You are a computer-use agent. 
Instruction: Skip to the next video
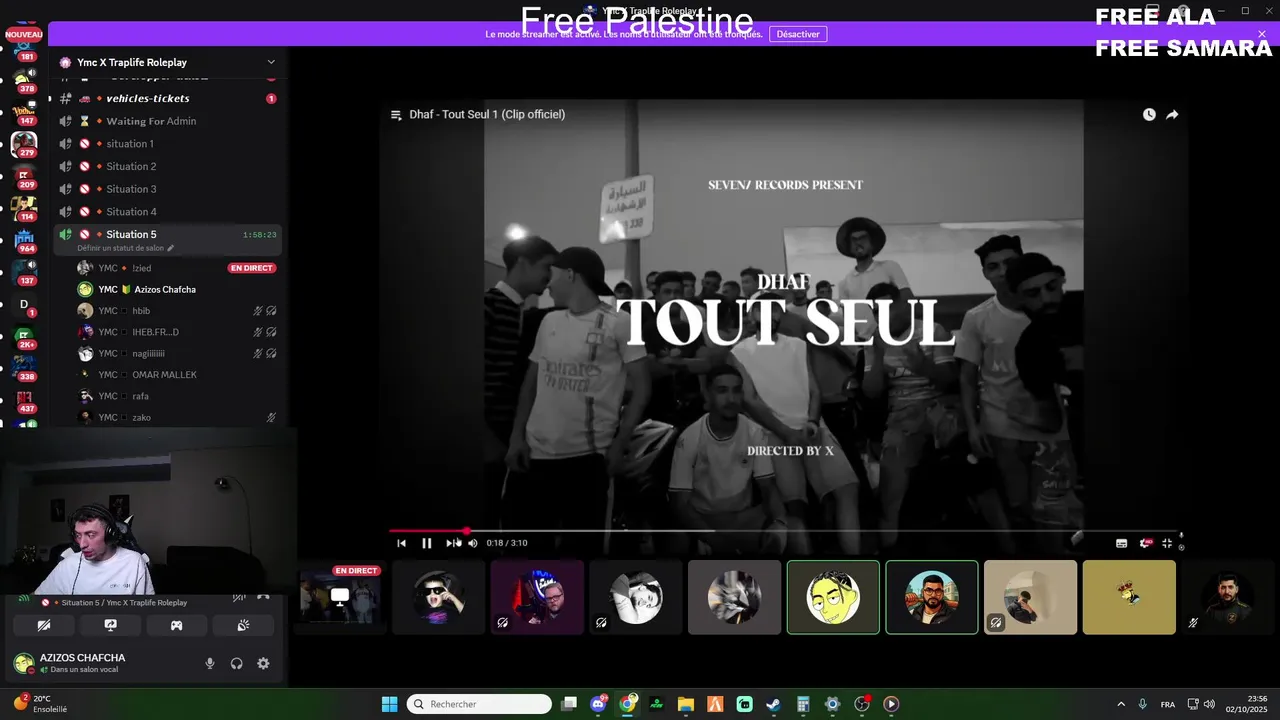pos(451,543)
